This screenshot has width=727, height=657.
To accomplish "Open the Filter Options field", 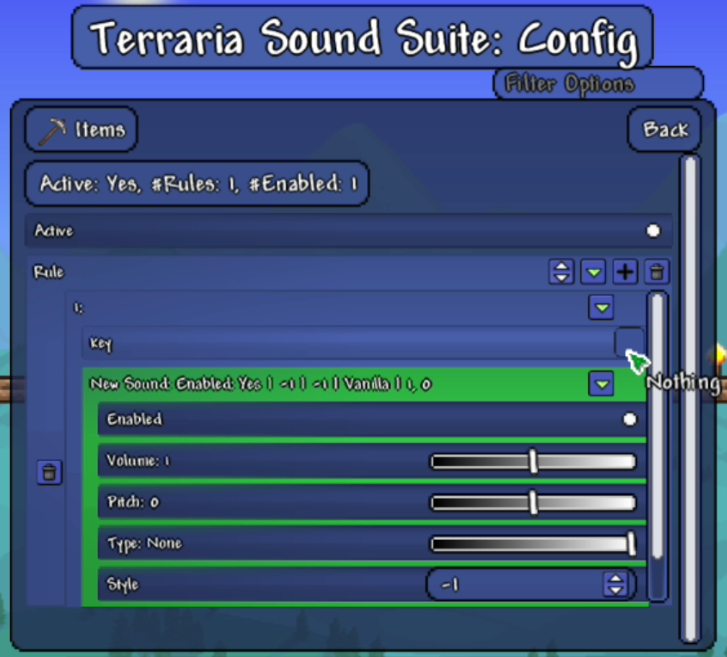I will pos(598,83).
